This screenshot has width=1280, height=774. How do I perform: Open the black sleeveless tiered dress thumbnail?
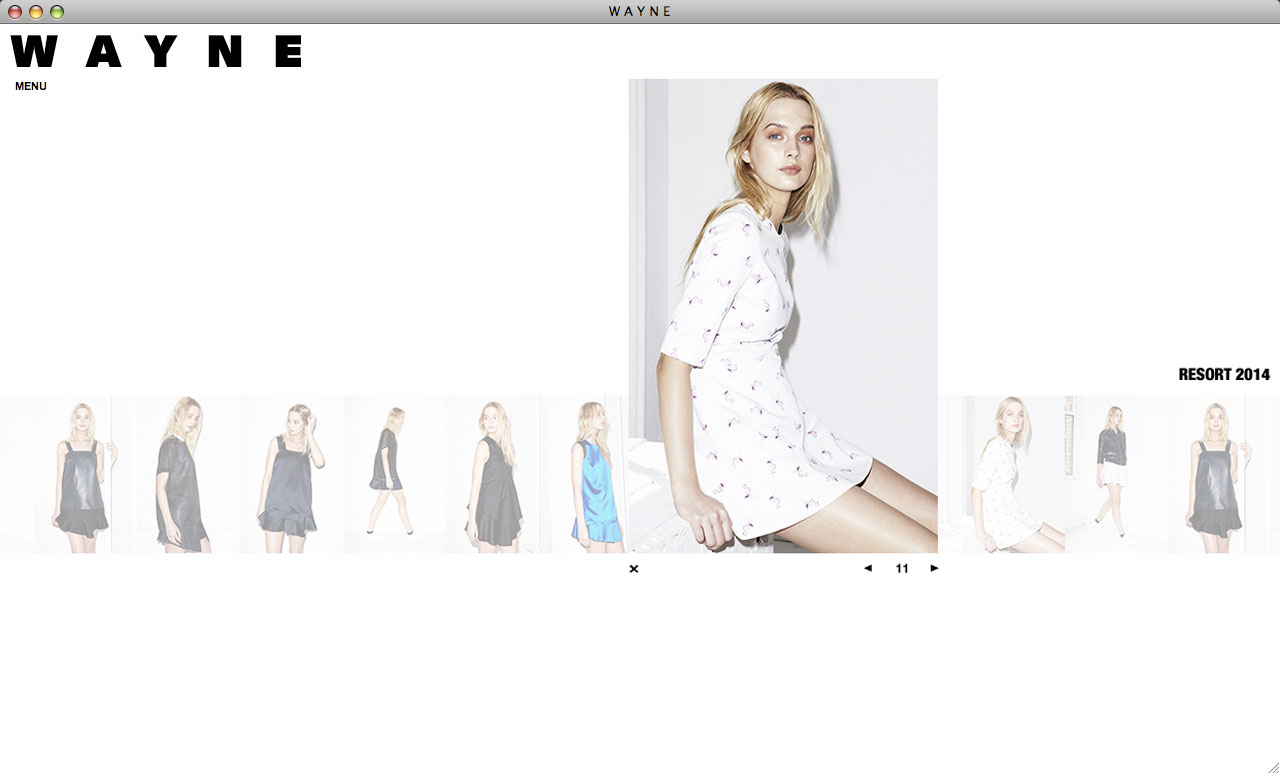click(x=496, y=475)
